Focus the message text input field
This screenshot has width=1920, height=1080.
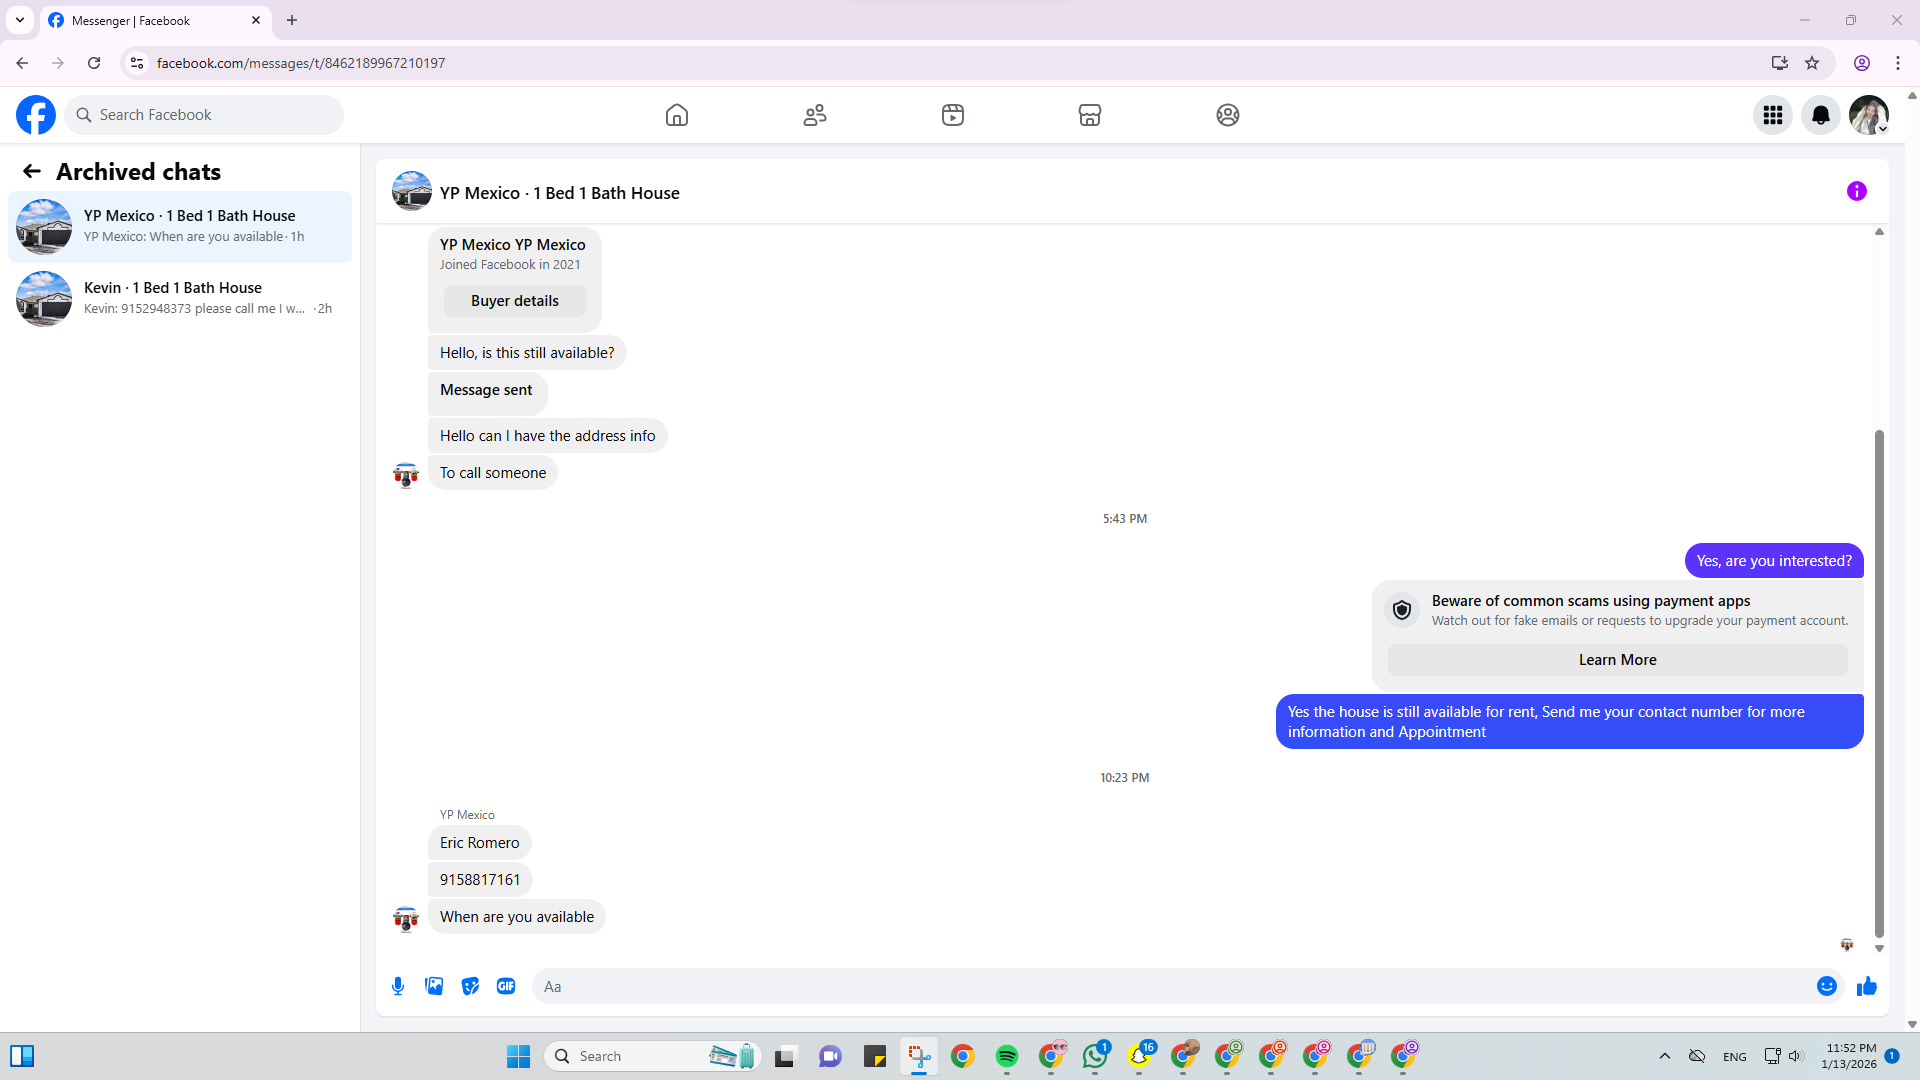[1170, 986]
